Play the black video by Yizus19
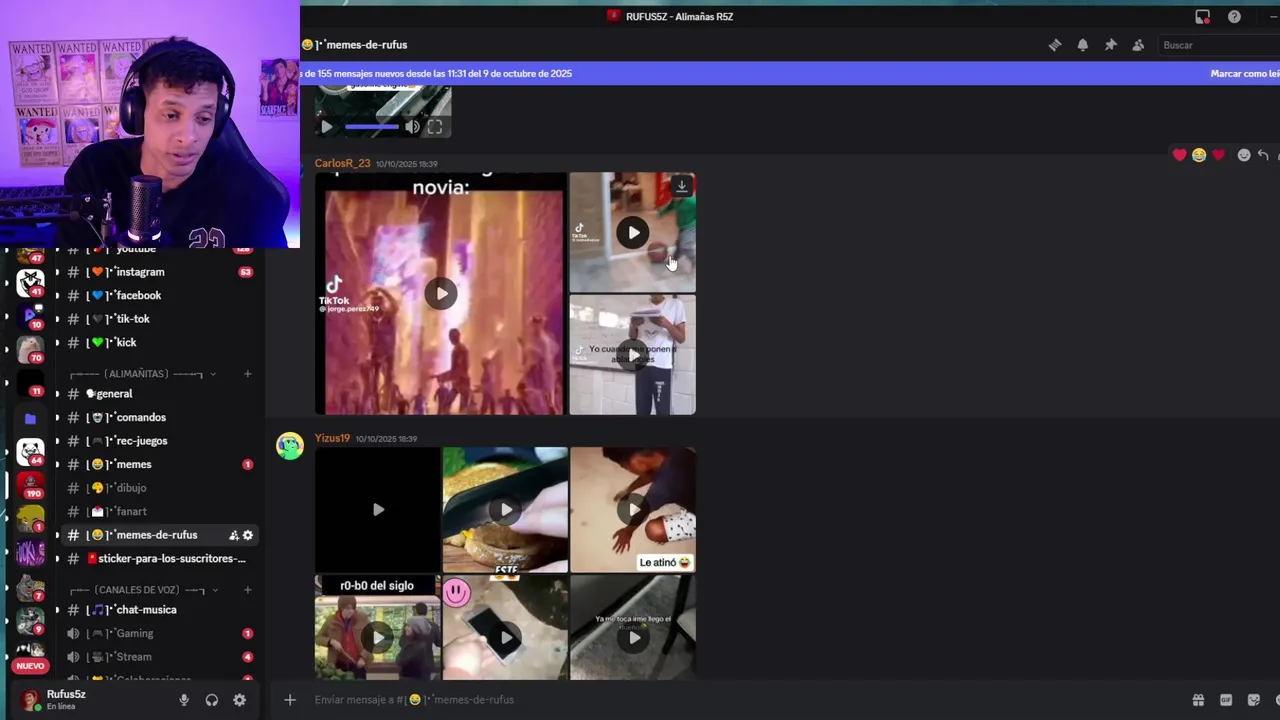Viewport: 1280px width, 720px height. 378,509
